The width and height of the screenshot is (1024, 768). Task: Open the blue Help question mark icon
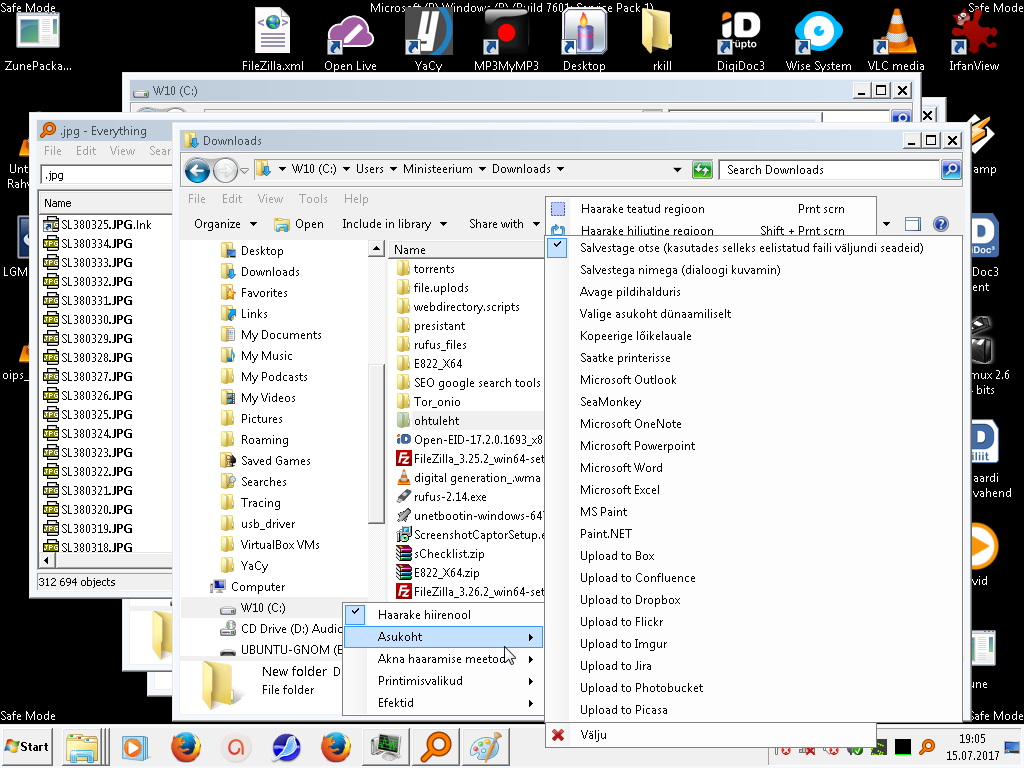pyautogui.click(x=940, y=224)
